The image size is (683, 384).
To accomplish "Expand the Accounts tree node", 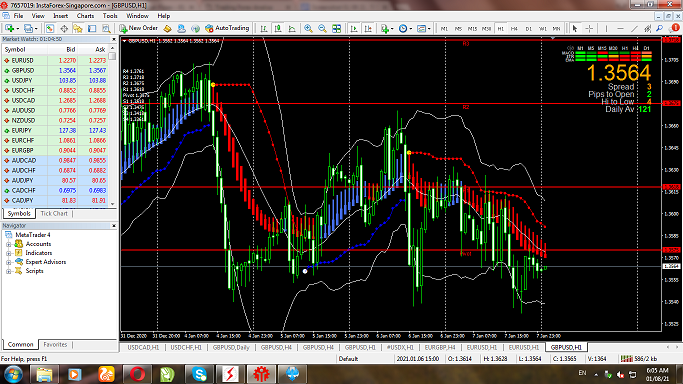I will 8,244.
